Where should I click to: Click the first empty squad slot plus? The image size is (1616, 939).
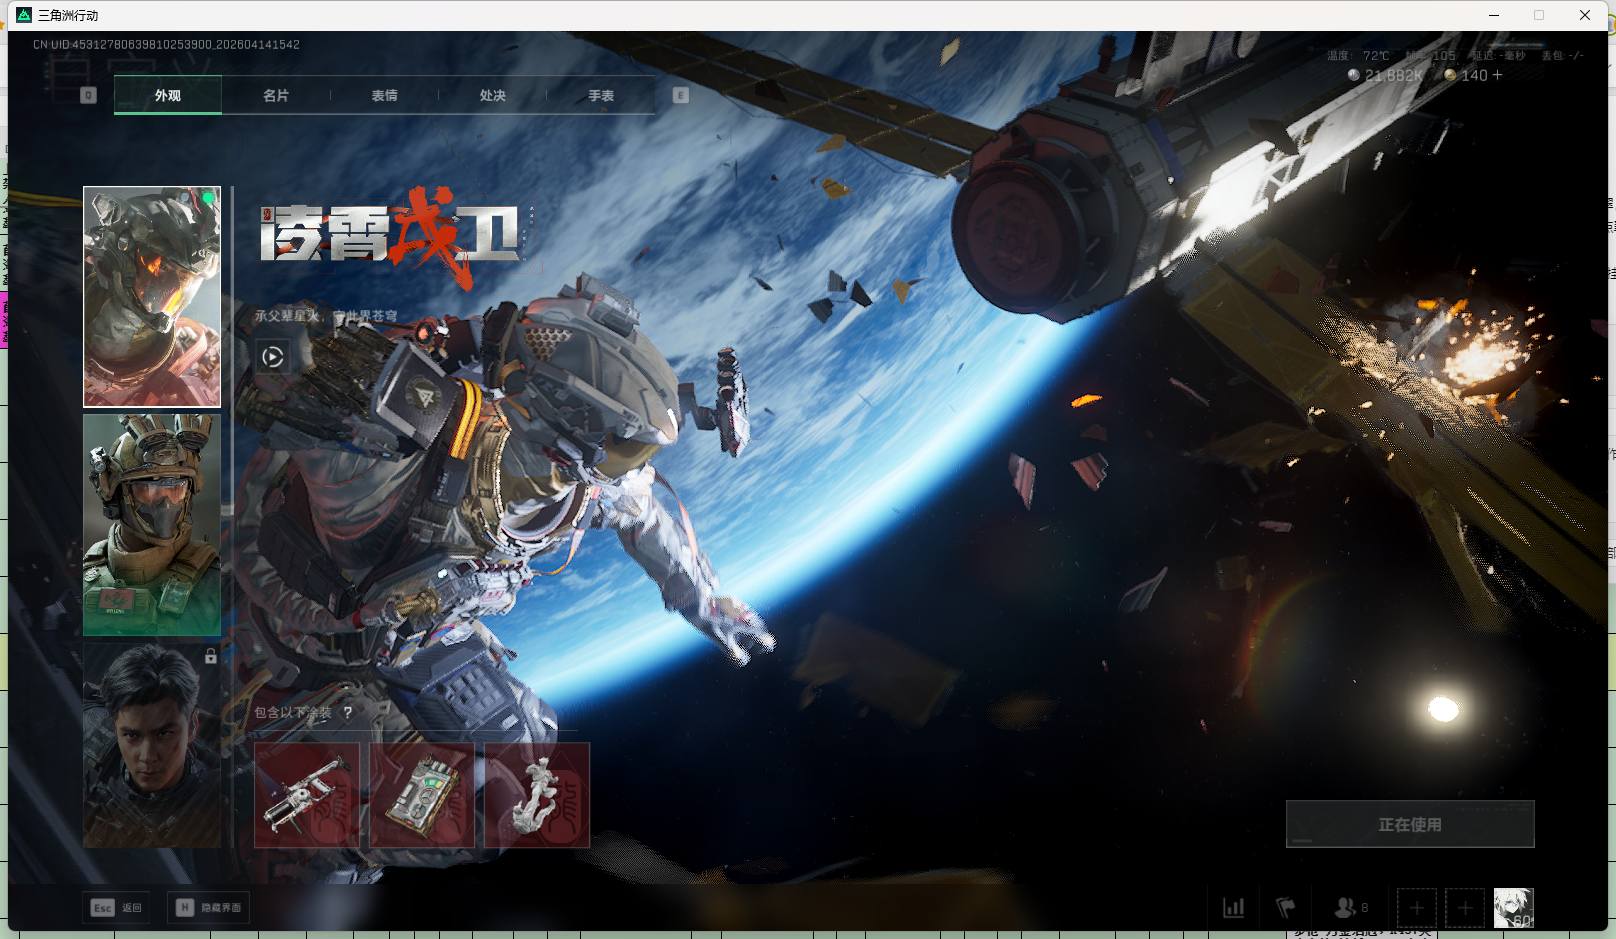[1417, 908]
